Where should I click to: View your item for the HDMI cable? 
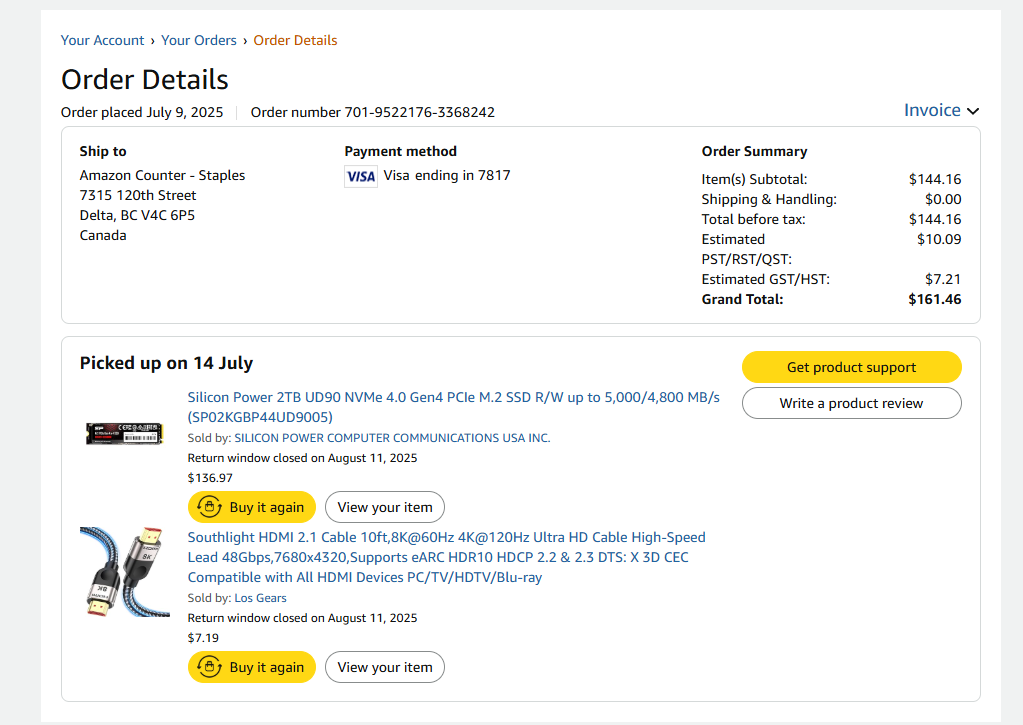(x=384, y=667)
